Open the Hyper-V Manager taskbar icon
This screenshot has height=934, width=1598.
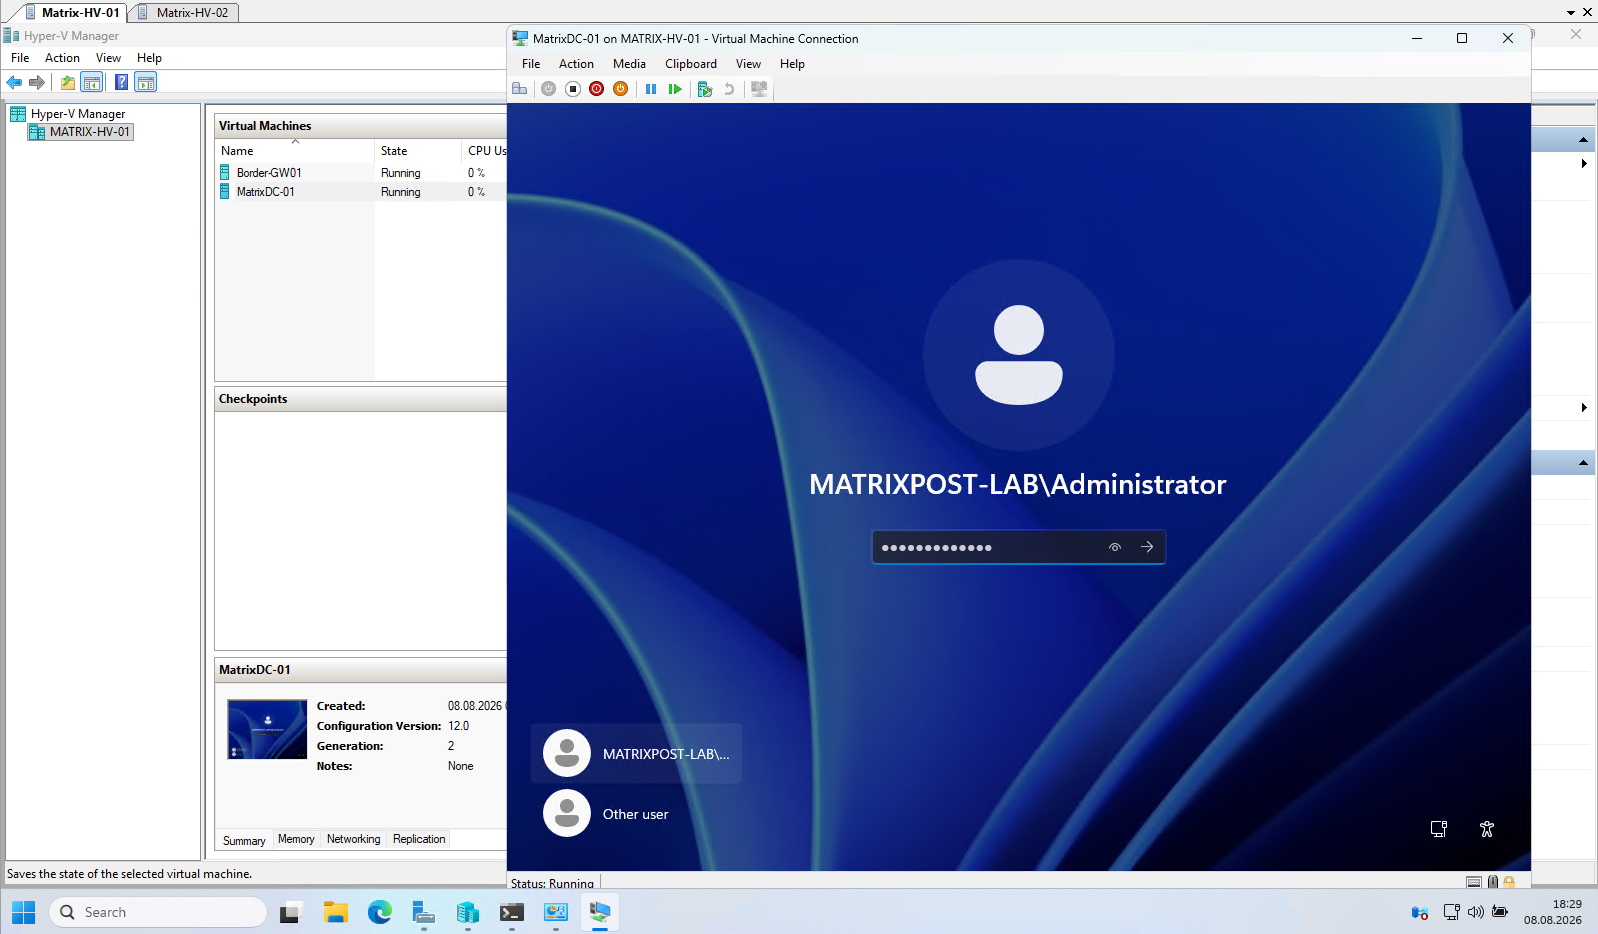468,912
